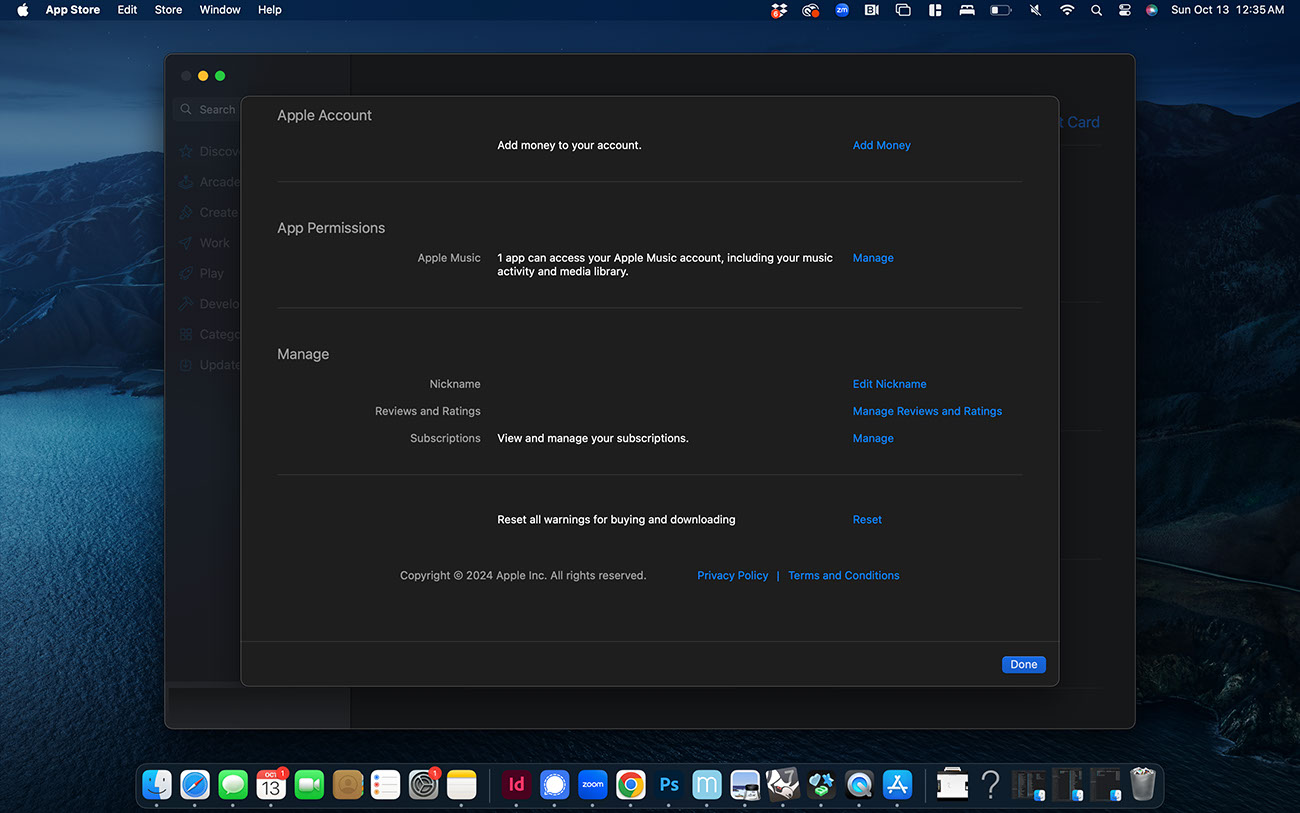Viewport: 1300px width, 813px height.
Task: Click the Wi-Fi status icon
Action: click(x=1067, y=10)
